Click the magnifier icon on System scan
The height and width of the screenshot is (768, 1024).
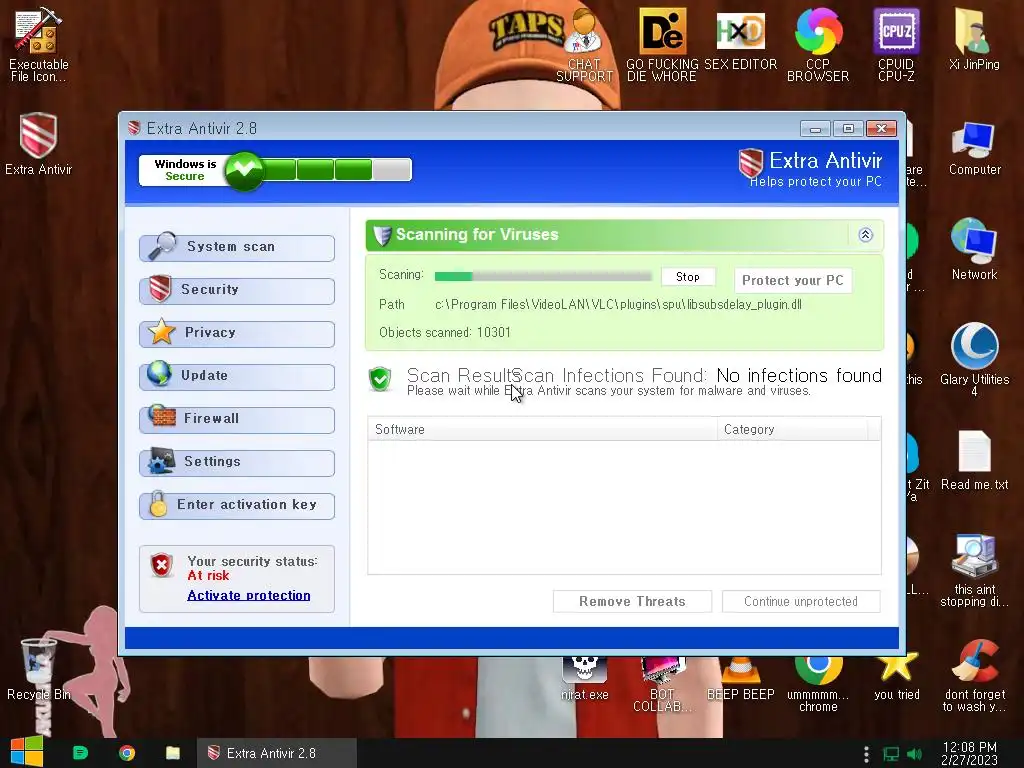click(x=161, y=246)
